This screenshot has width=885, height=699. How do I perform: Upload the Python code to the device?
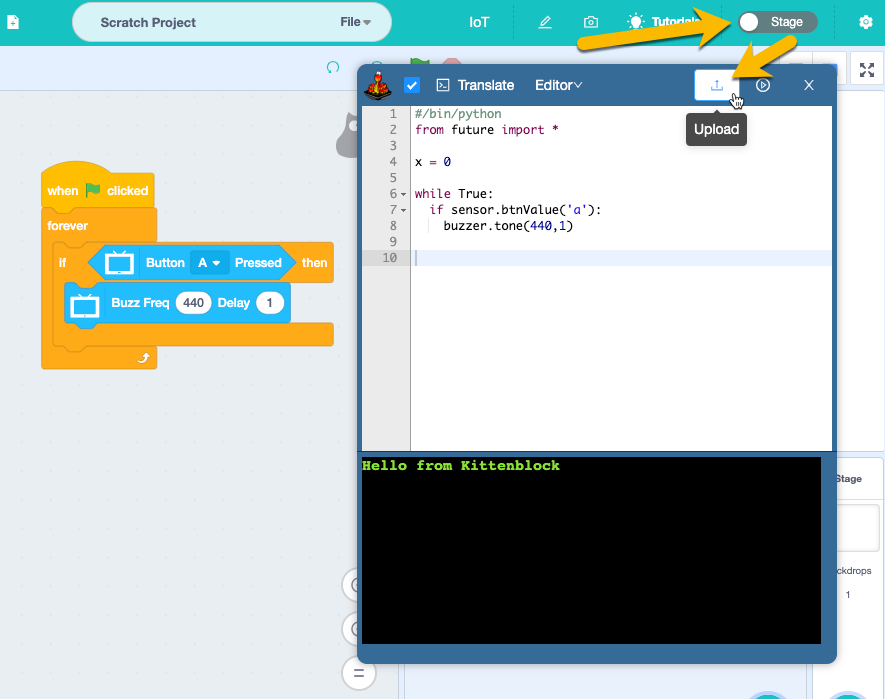[716, 85]
